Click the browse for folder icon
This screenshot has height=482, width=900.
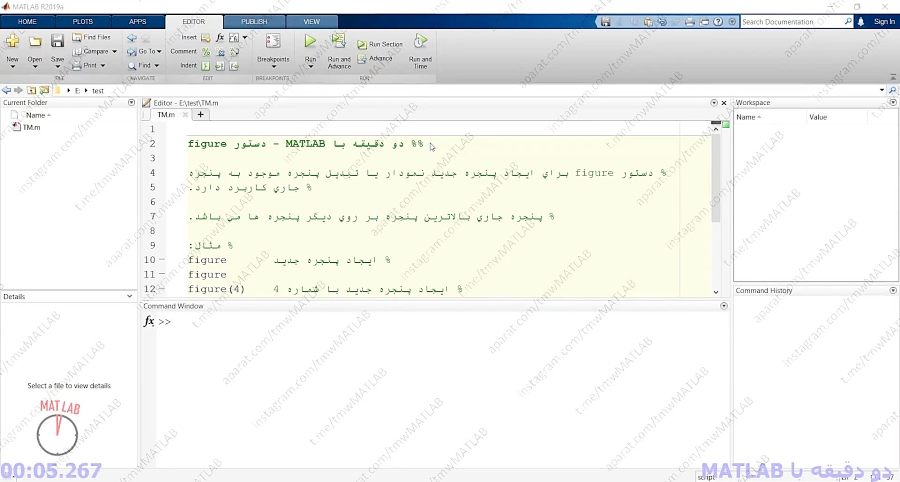(x=44, y=91)
